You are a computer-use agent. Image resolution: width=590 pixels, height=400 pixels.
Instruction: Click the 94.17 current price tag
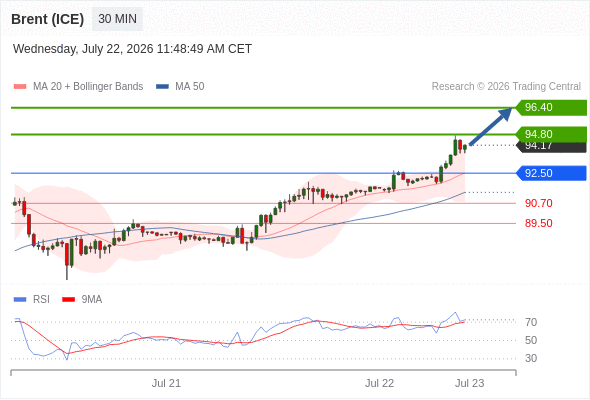[x=551, y=147]
